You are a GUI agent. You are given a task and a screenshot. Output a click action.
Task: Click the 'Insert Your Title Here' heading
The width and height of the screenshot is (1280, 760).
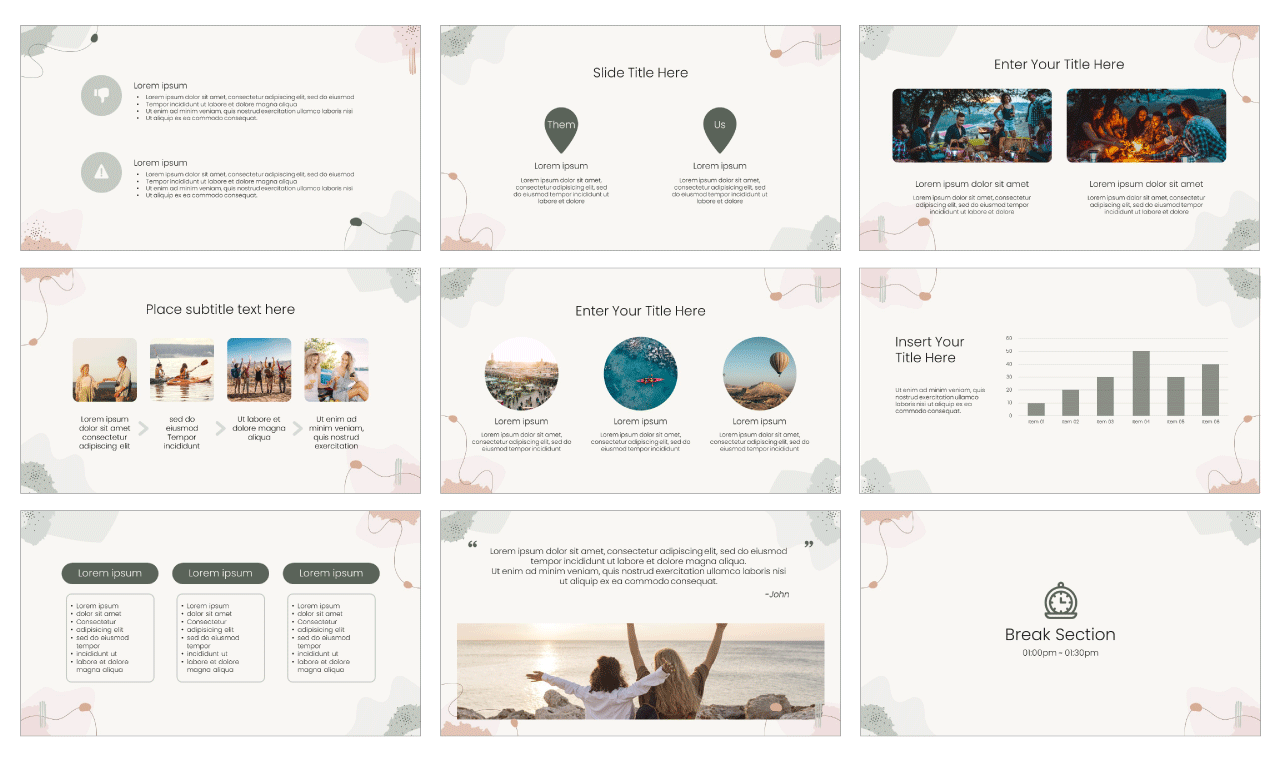pyautogui.click(x=930, y=350)
